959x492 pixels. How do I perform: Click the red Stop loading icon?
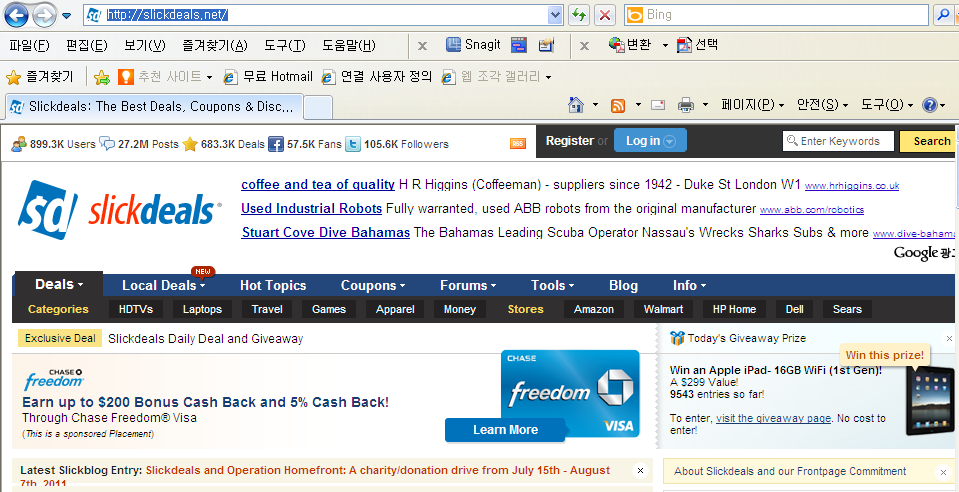point(605,15)
